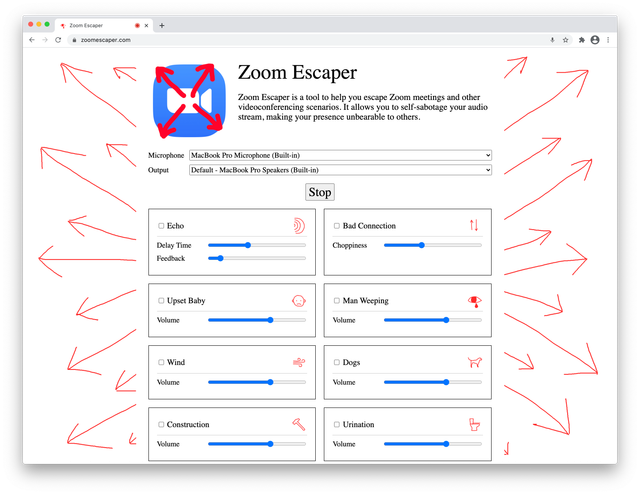Click the Upset Baby face icon
The image size is (640, 494).
pos(299,301)
